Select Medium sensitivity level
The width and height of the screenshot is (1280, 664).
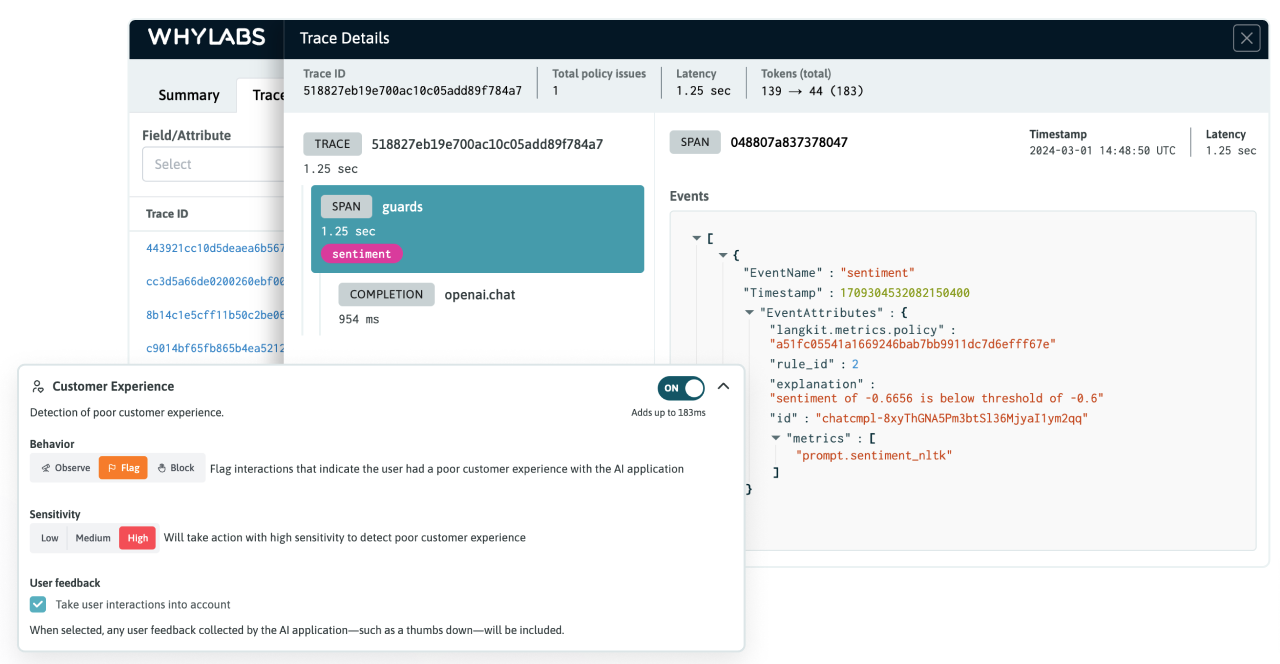93,538
